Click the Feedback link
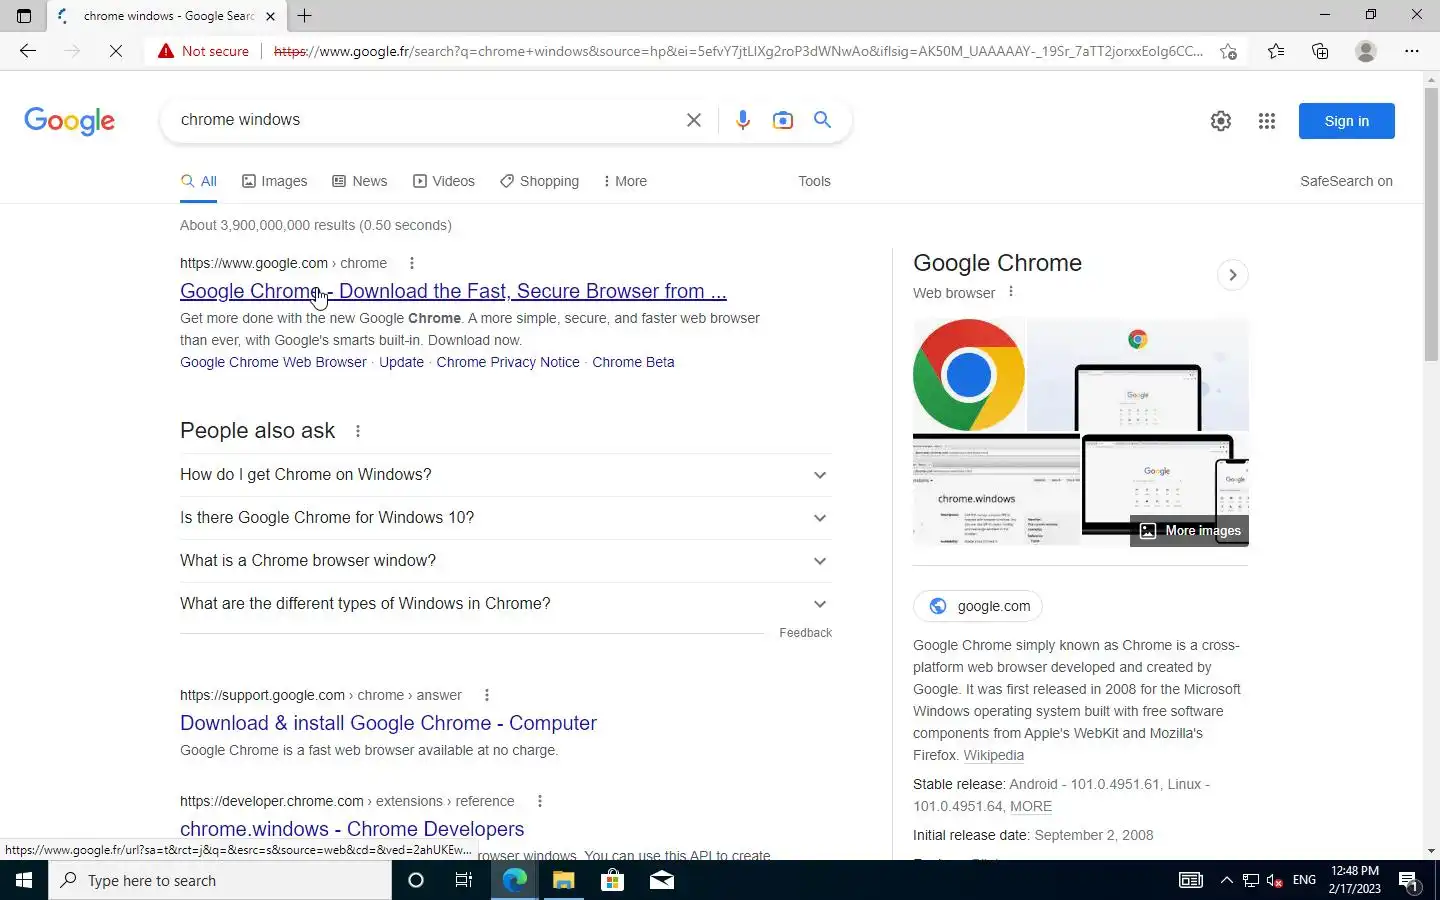Image resolution: width=1440 pixels, height=900 pixels. 805,633
